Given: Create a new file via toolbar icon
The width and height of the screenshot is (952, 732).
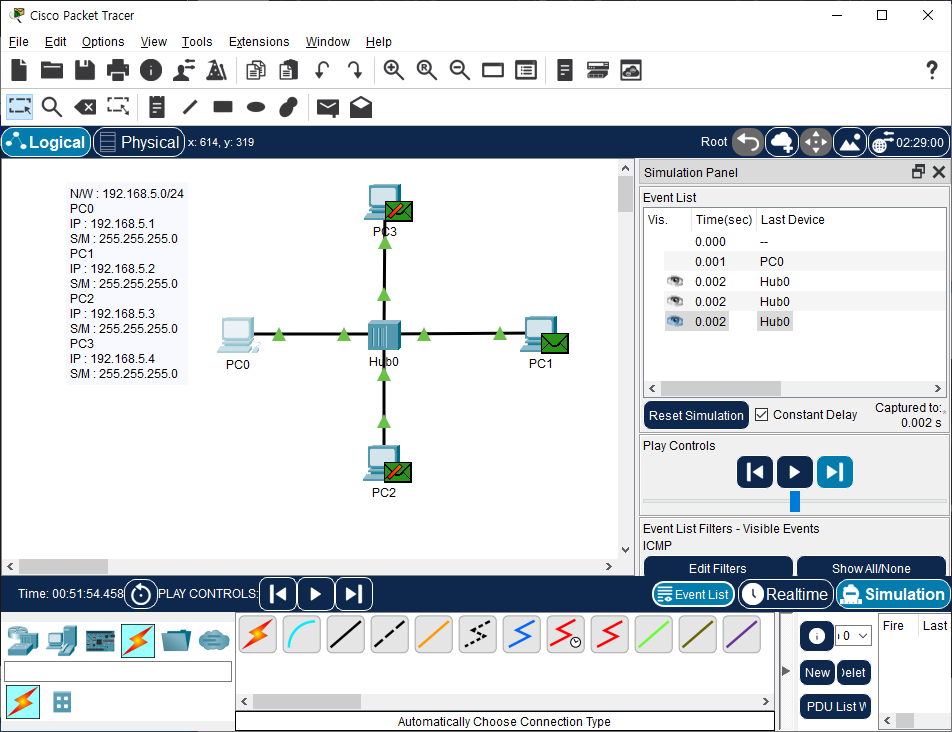Looking at the screenshot, I should [19, 70].
